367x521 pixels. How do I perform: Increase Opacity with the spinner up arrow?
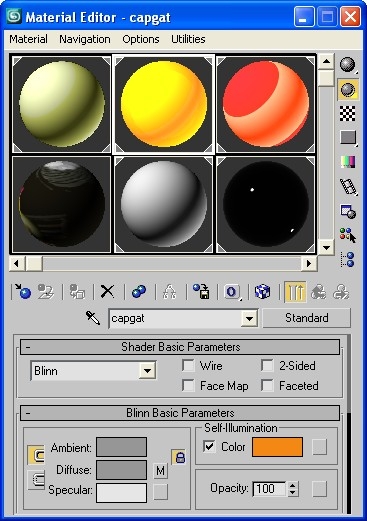(293, 485)
